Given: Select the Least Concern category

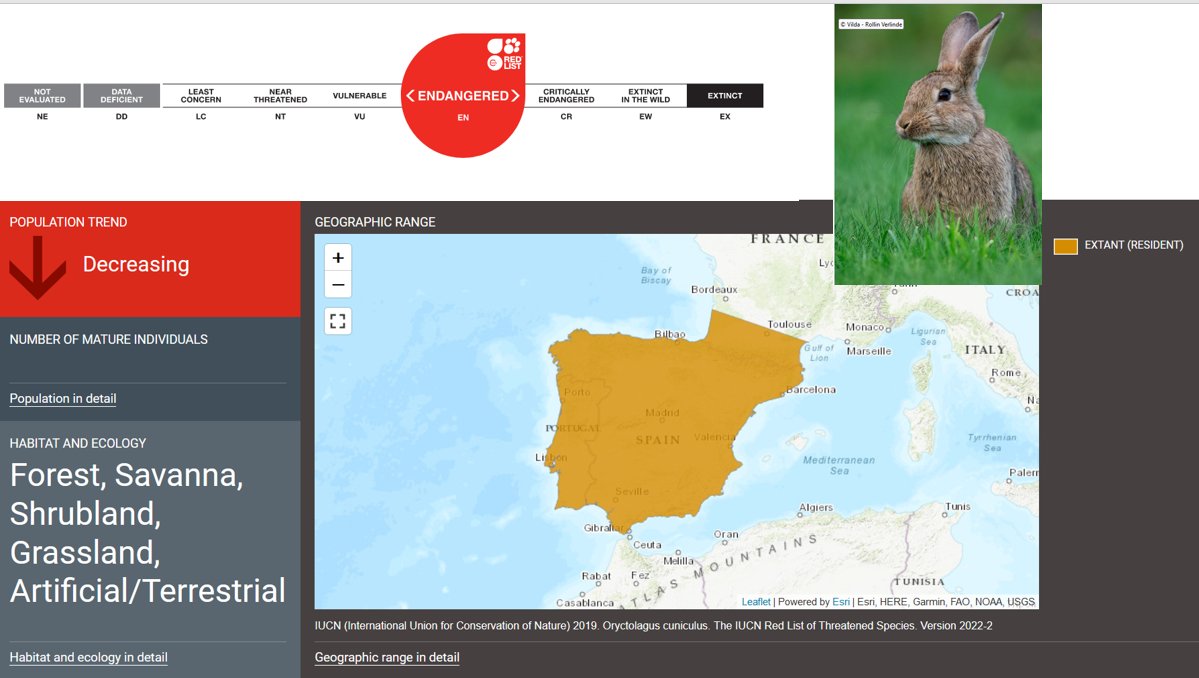Looking at the screenshot, I should point(201,96).
